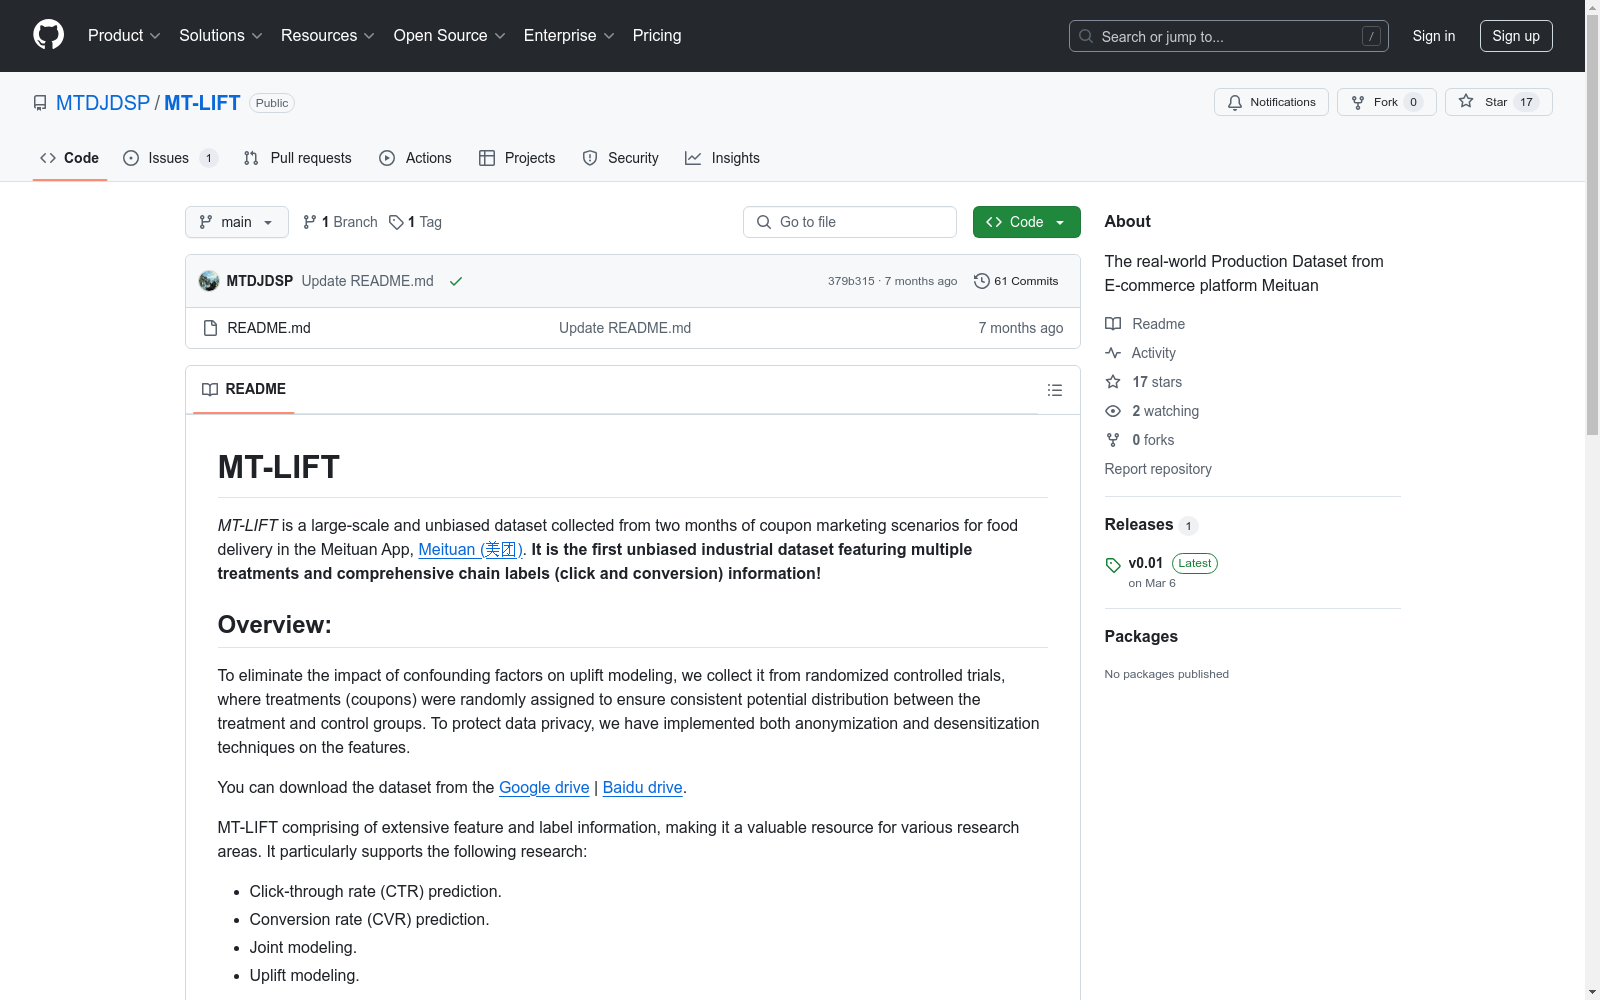Open the MT-LIFT repository link

click(x=202, y=103)
